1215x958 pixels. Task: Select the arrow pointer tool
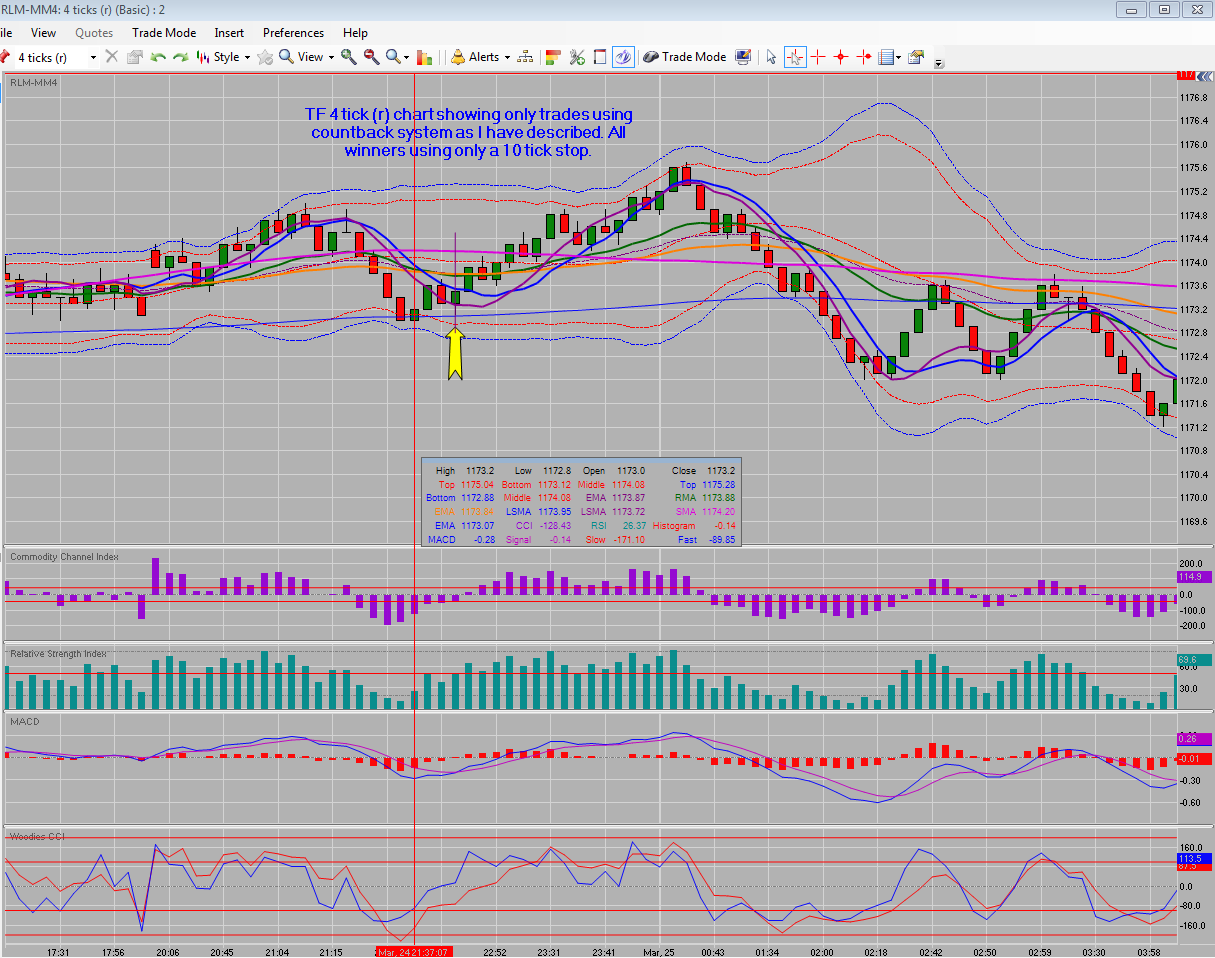coord(771,57)
